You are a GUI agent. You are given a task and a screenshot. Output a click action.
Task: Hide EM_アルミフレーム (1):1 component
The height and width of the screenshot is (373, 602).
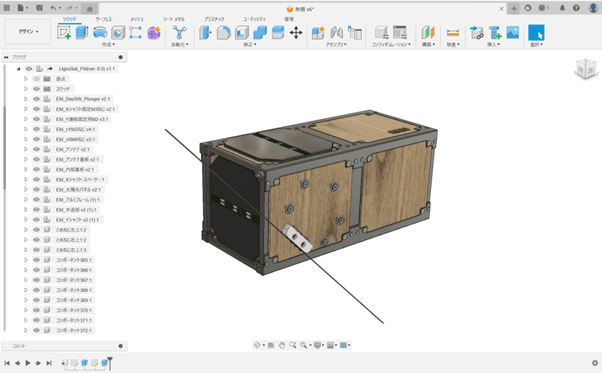pos(36,200)
